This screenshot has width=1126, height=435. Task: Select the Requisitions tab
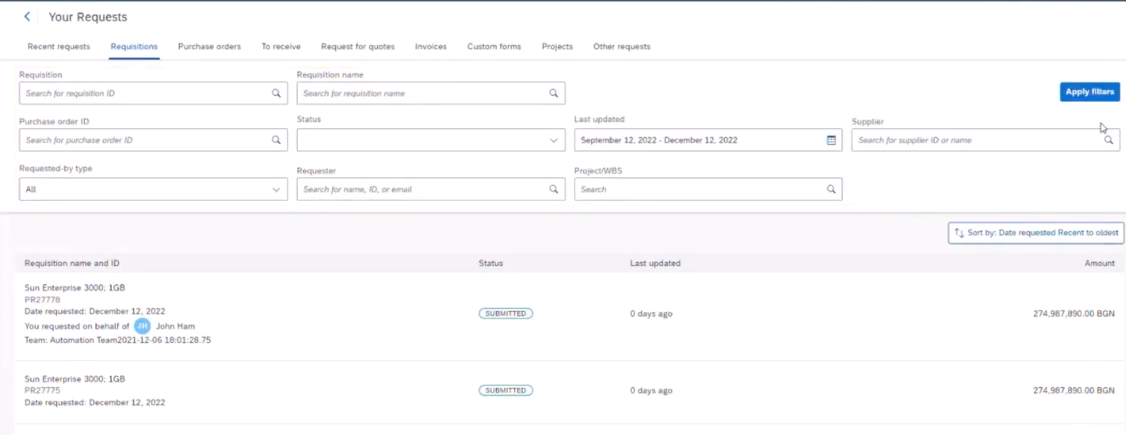pos(134,47)
